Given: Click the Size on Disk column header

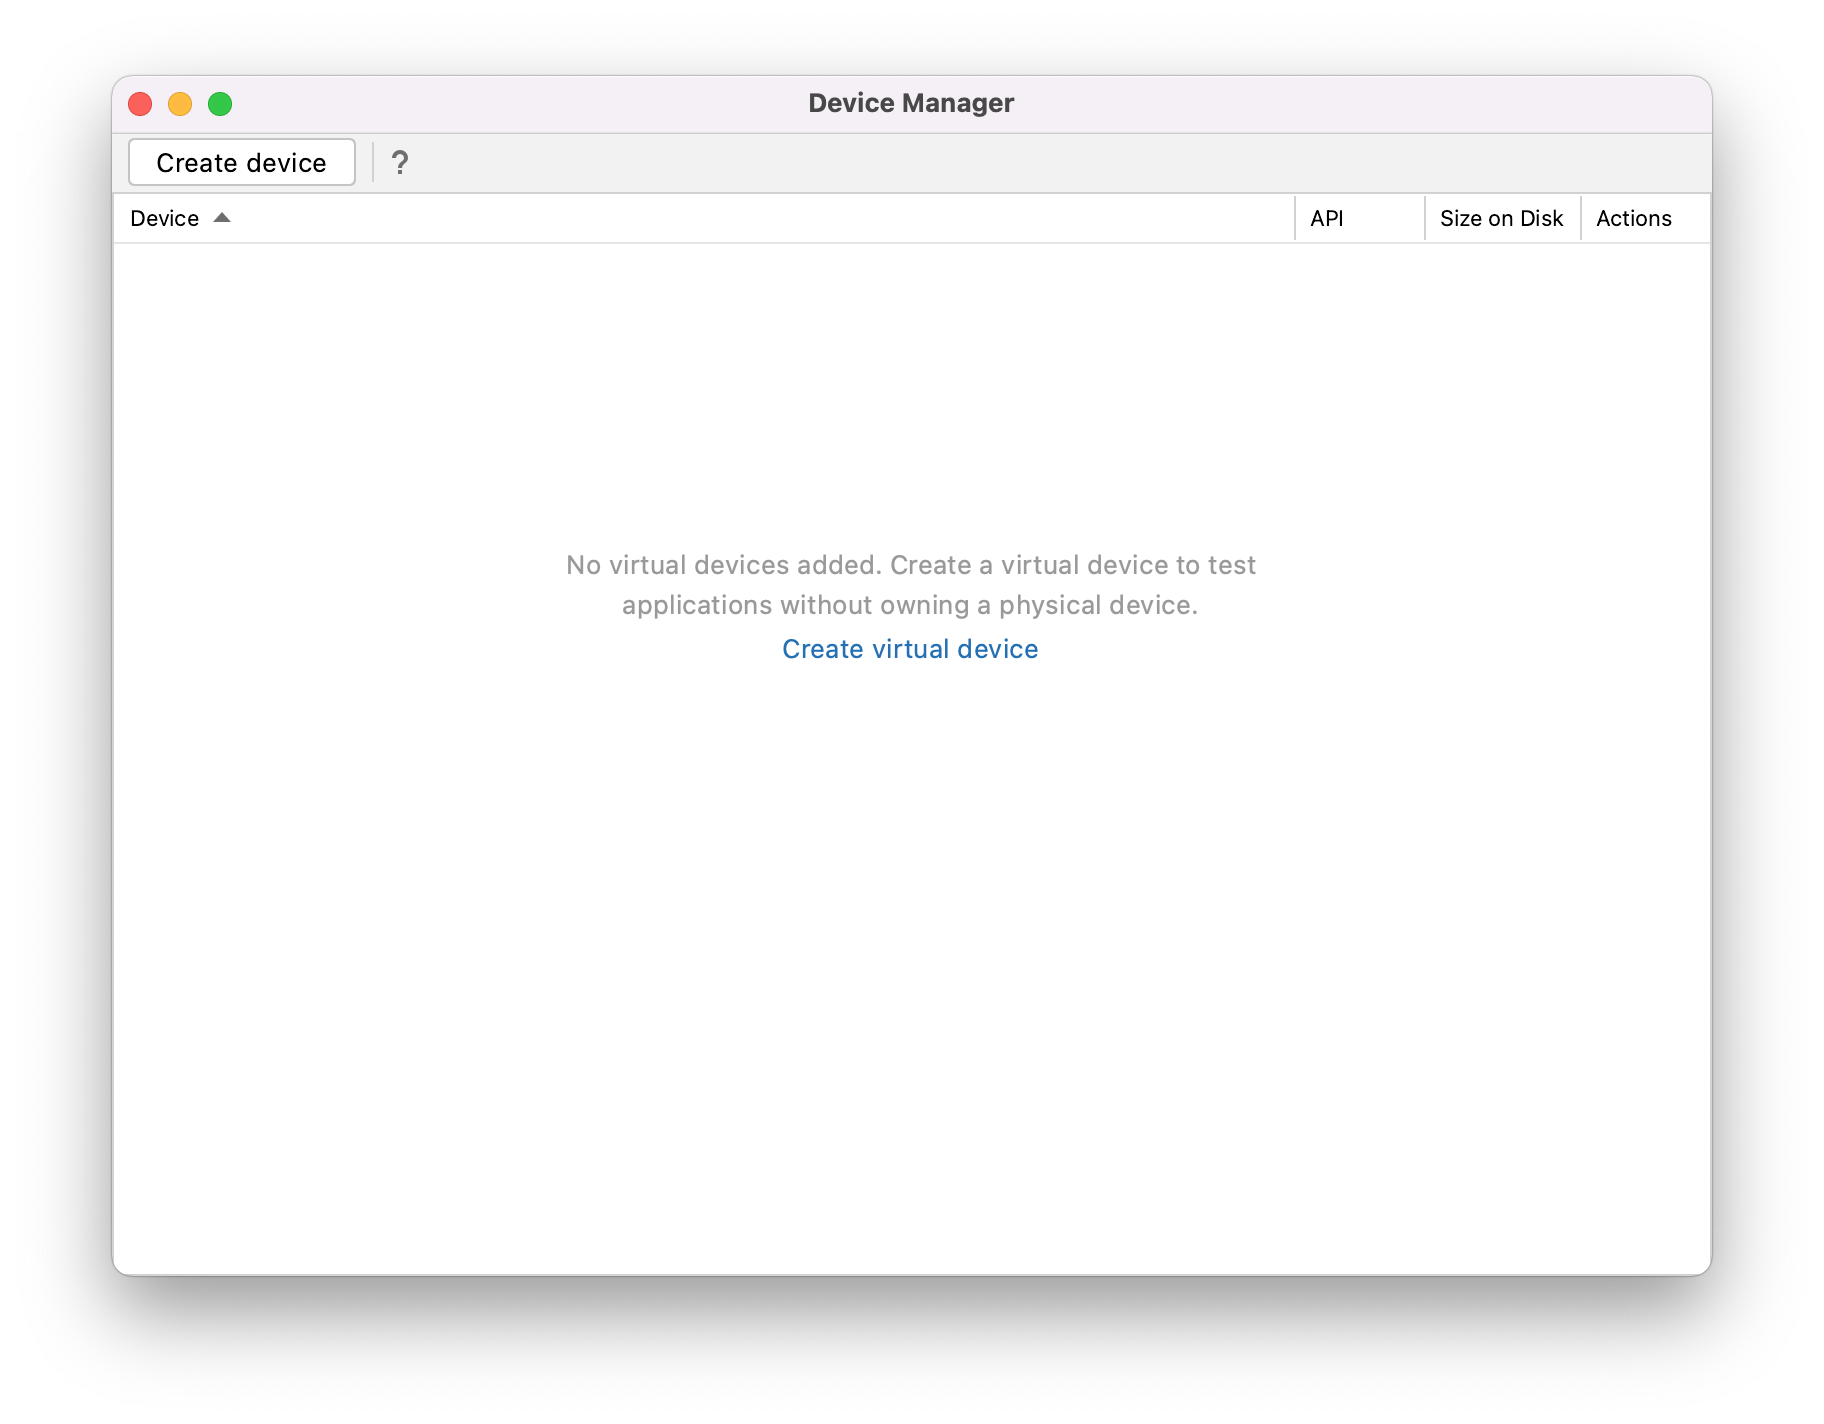Looking at the screenshot, I should [1501, 218].
